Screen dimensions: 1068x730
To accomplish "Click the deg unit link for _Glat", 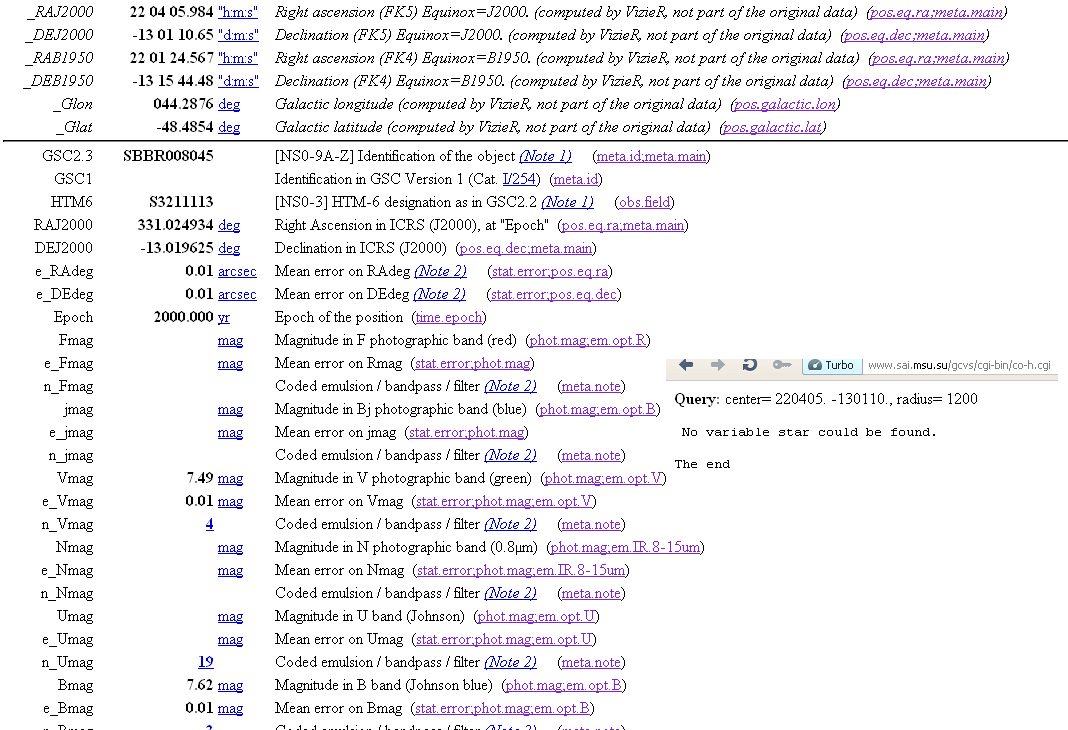I will (229, 127).
